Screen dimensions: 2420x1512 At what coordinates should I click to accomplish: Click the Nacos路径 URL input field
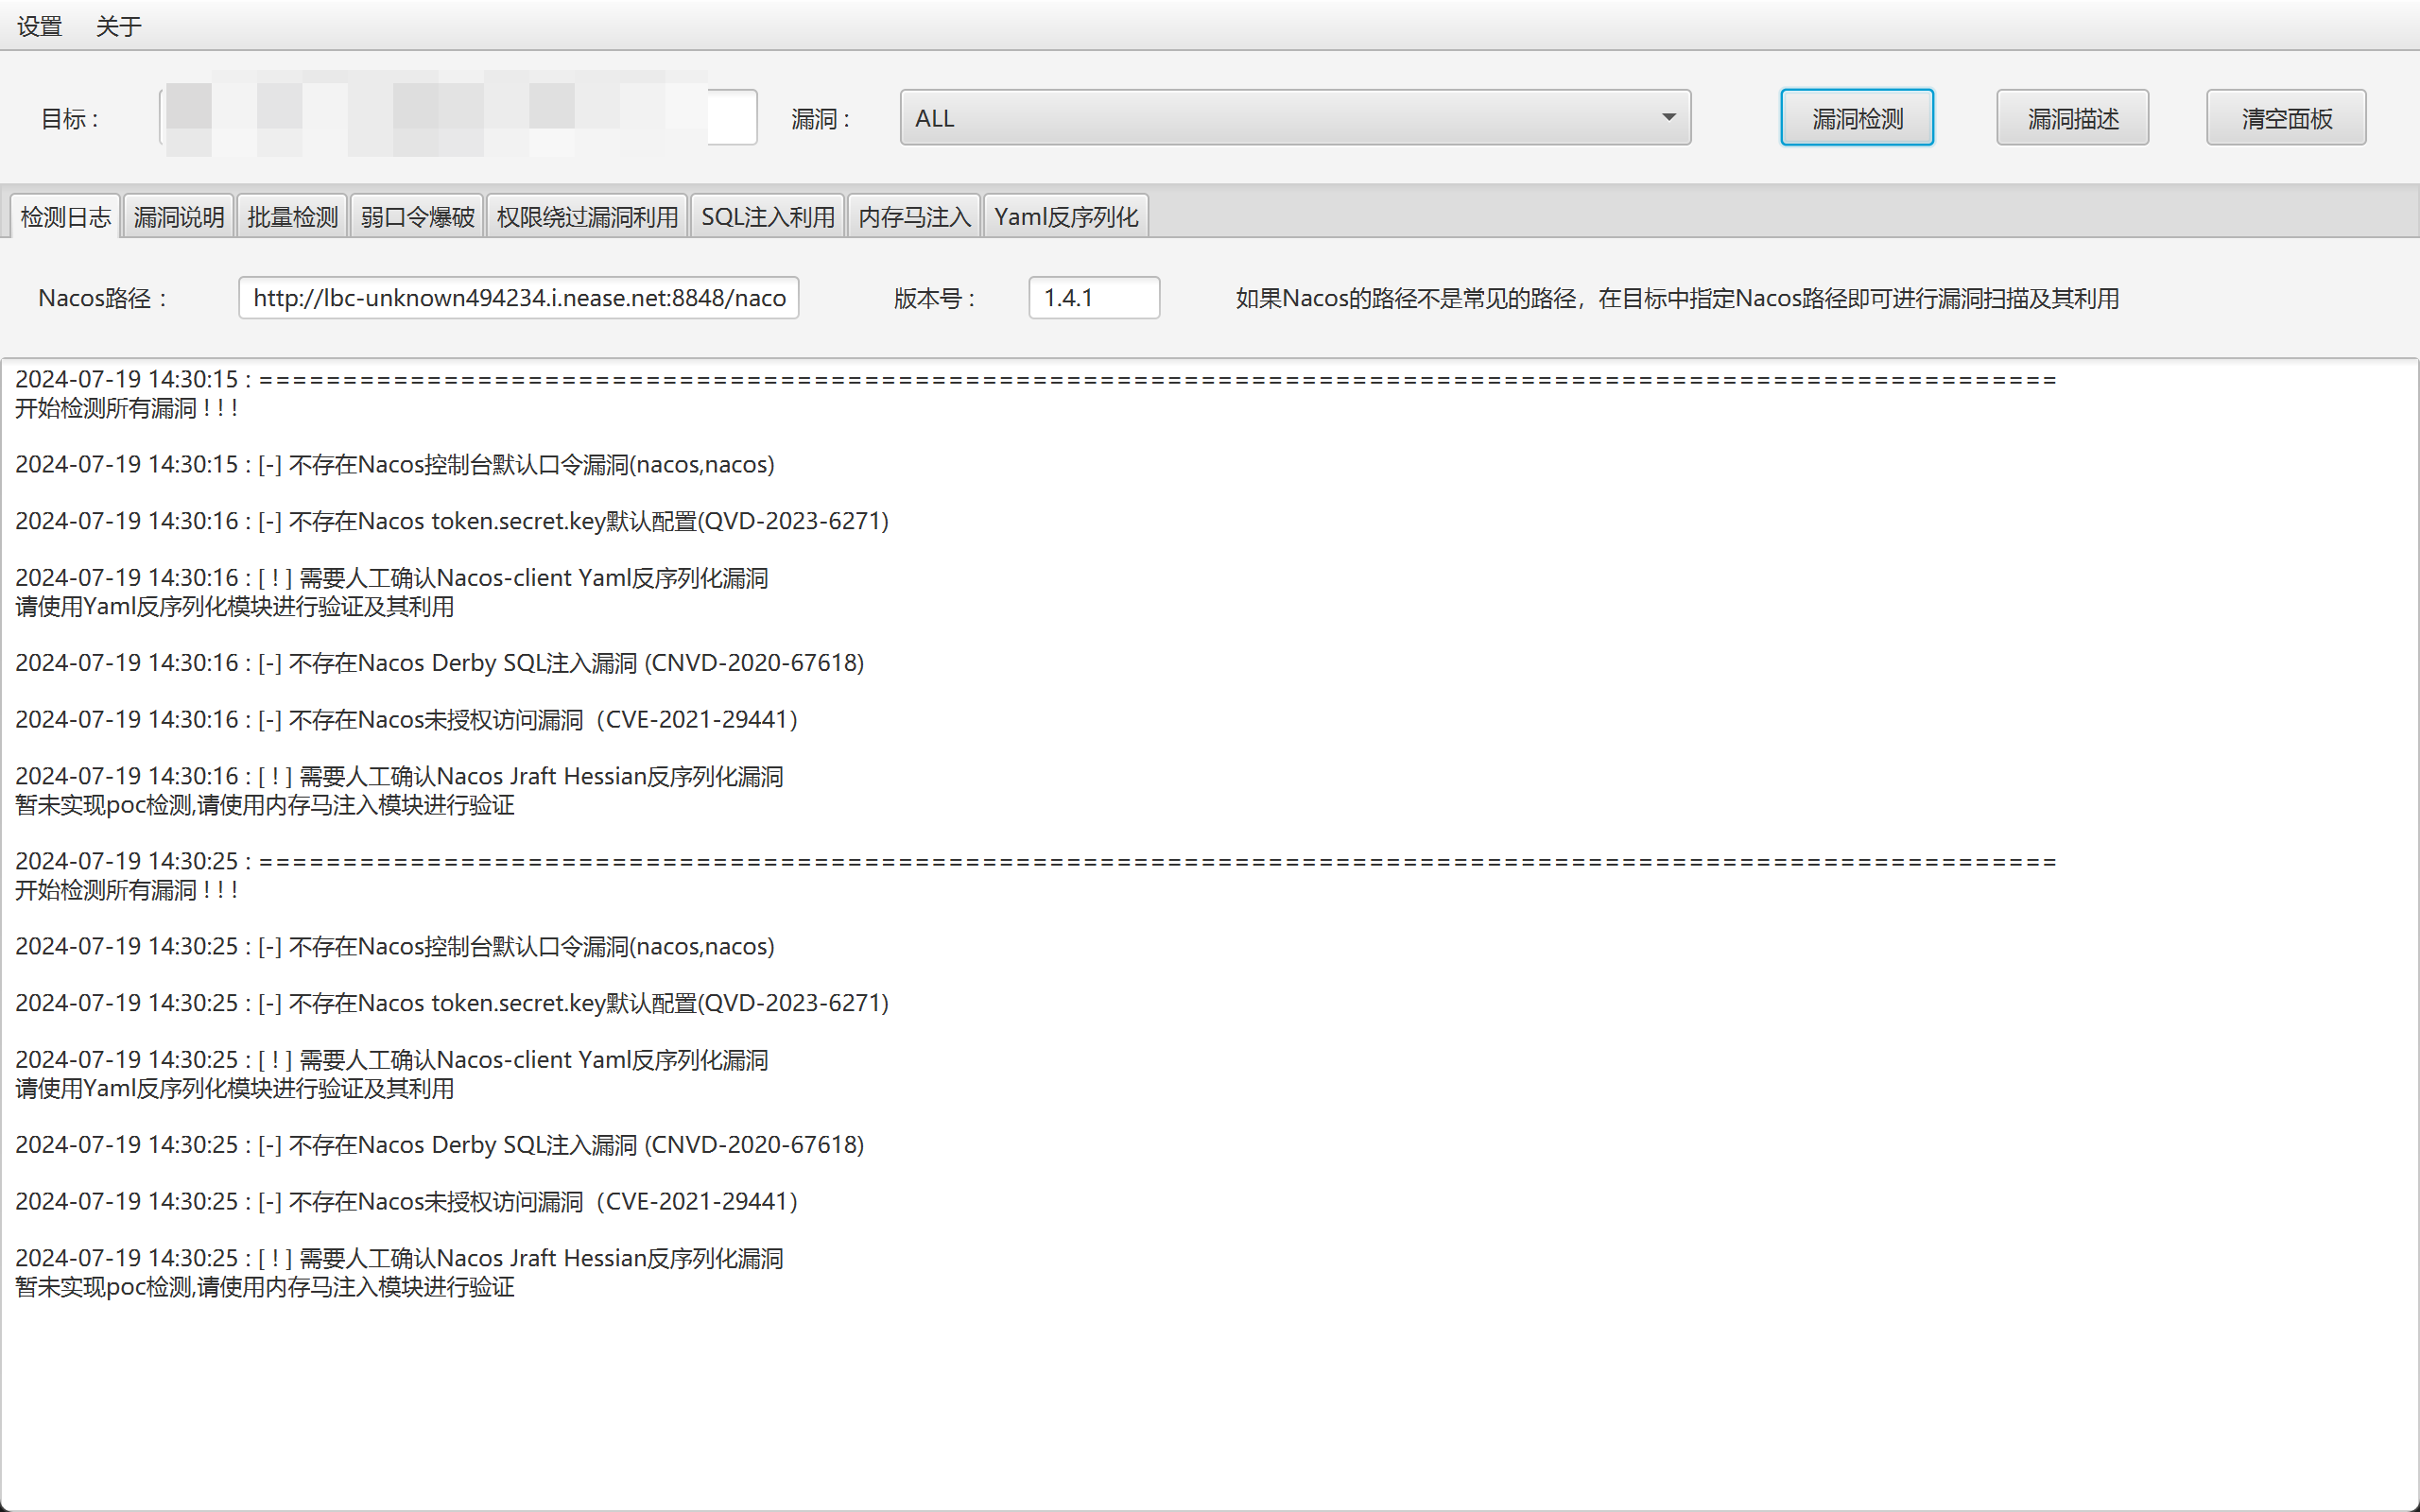[x=518, y=298]
